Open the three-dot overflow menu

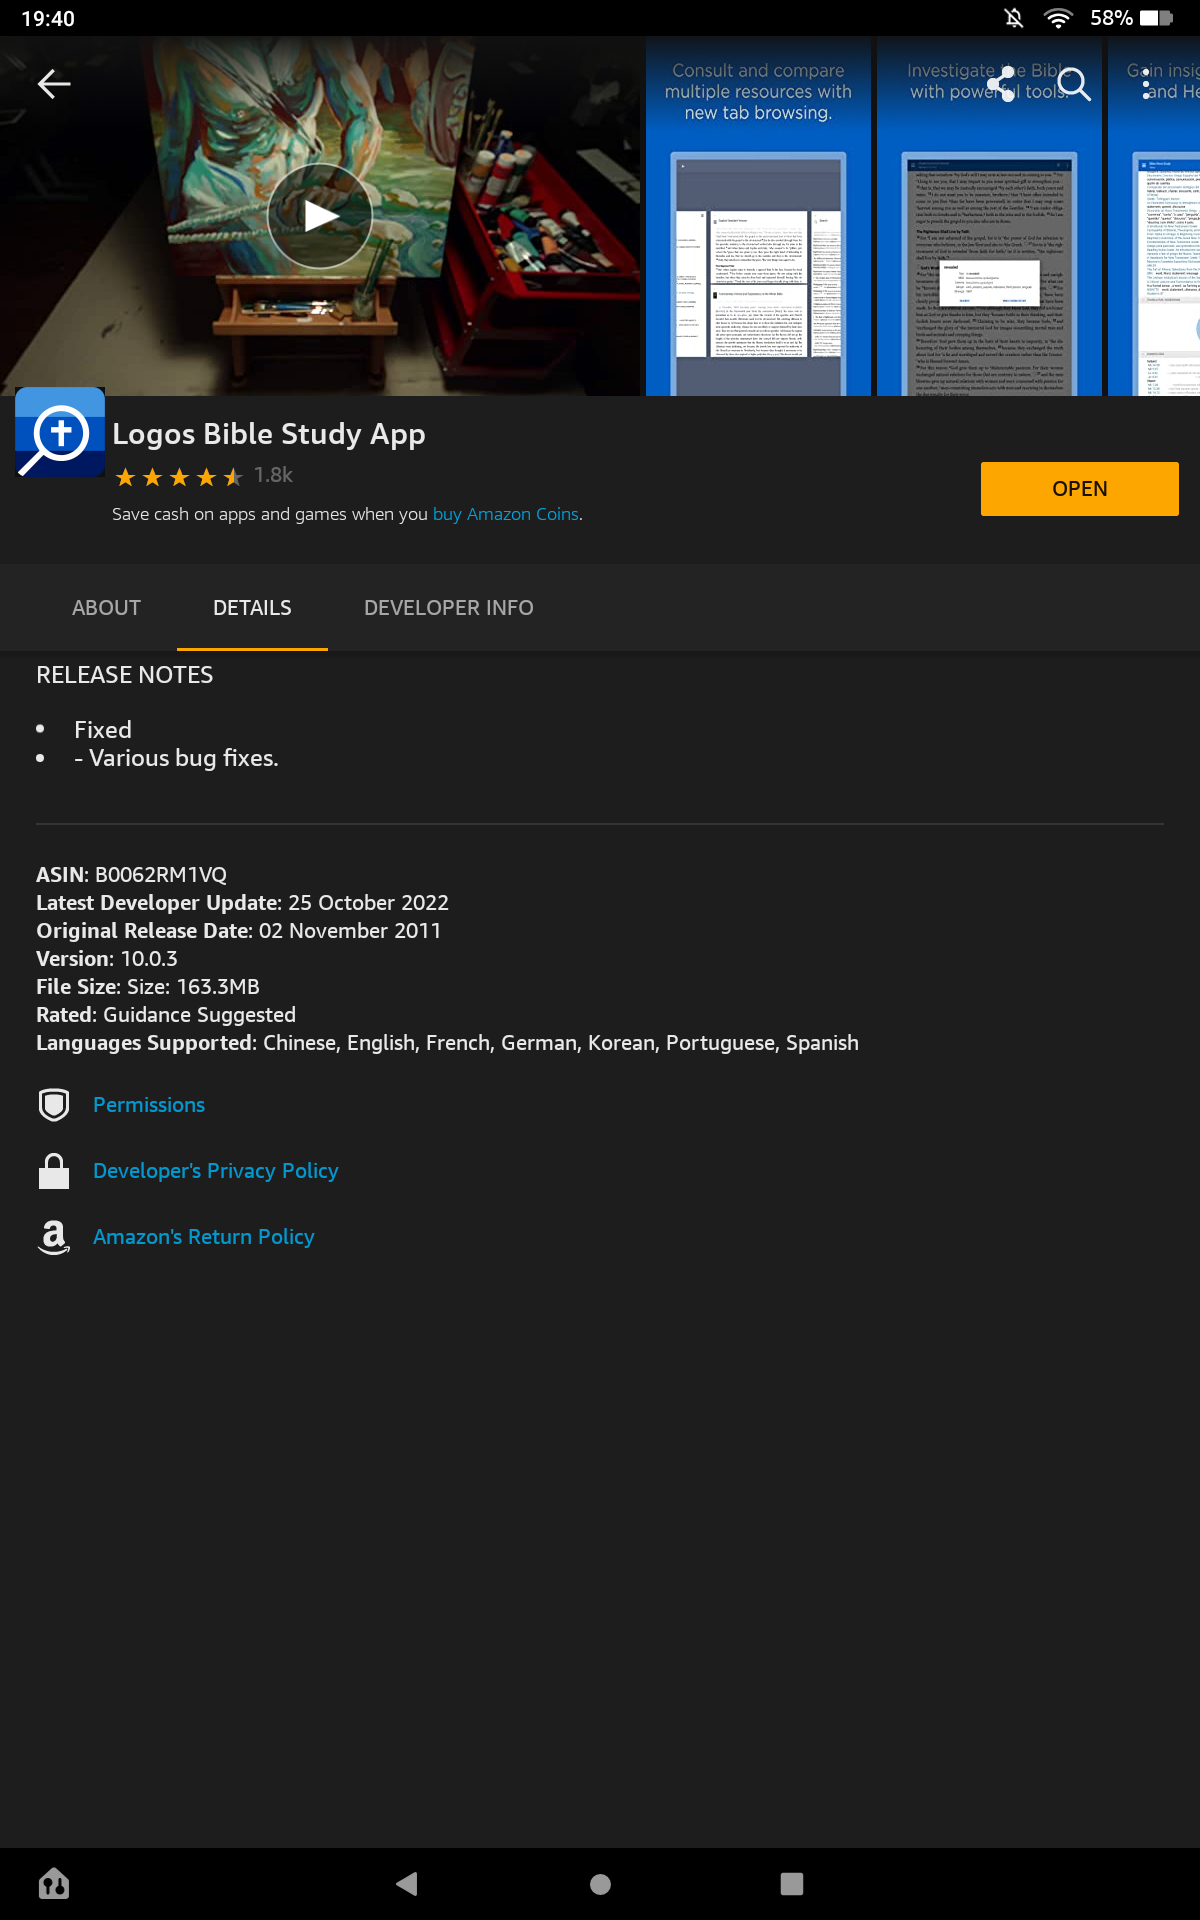(x=1146, y=85)
